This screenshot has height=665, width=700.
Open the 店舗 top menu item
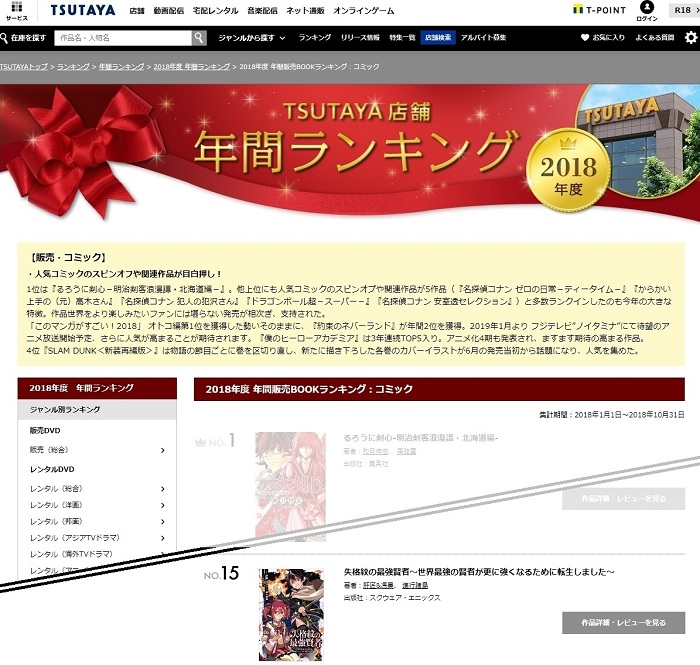tap(137, 11)
